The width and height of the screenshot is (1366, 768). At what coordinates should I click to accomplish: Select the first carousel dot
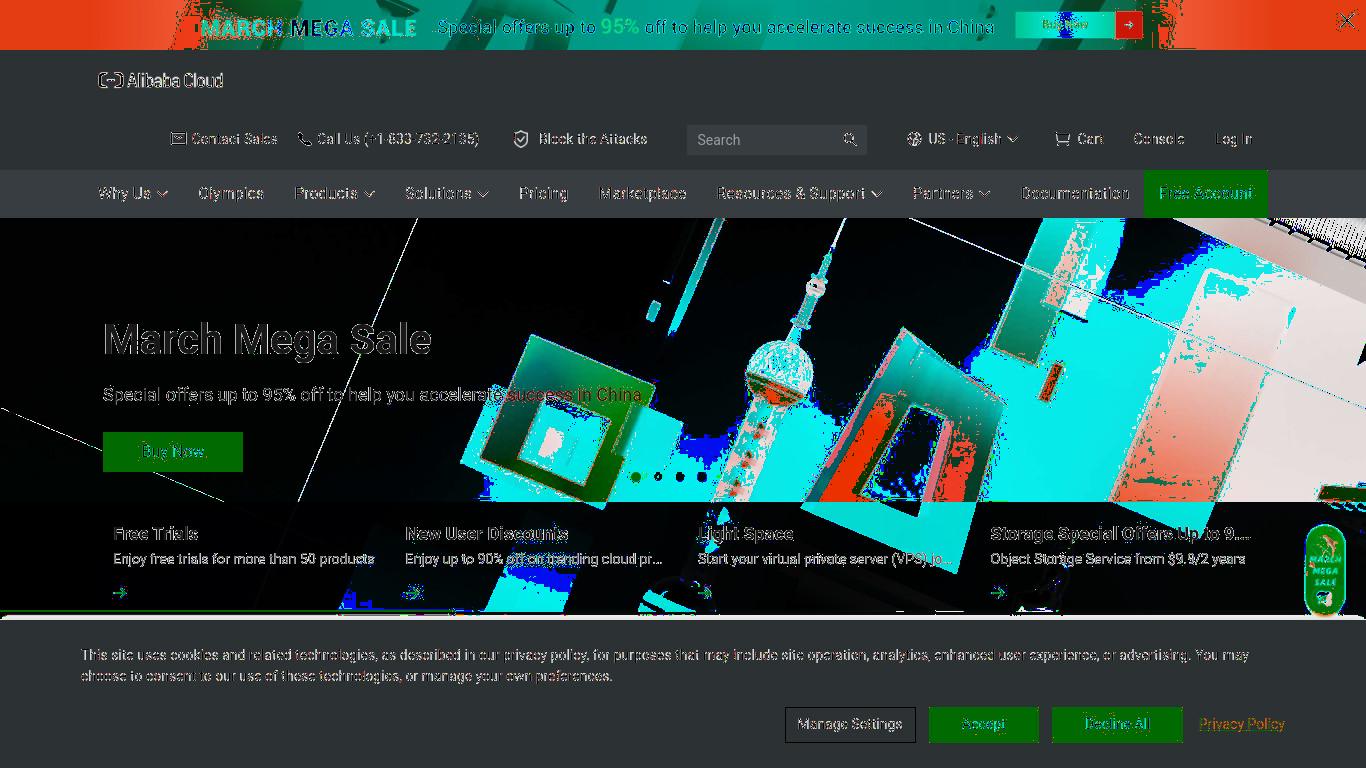pyautogui.click(x=636, y=477)
